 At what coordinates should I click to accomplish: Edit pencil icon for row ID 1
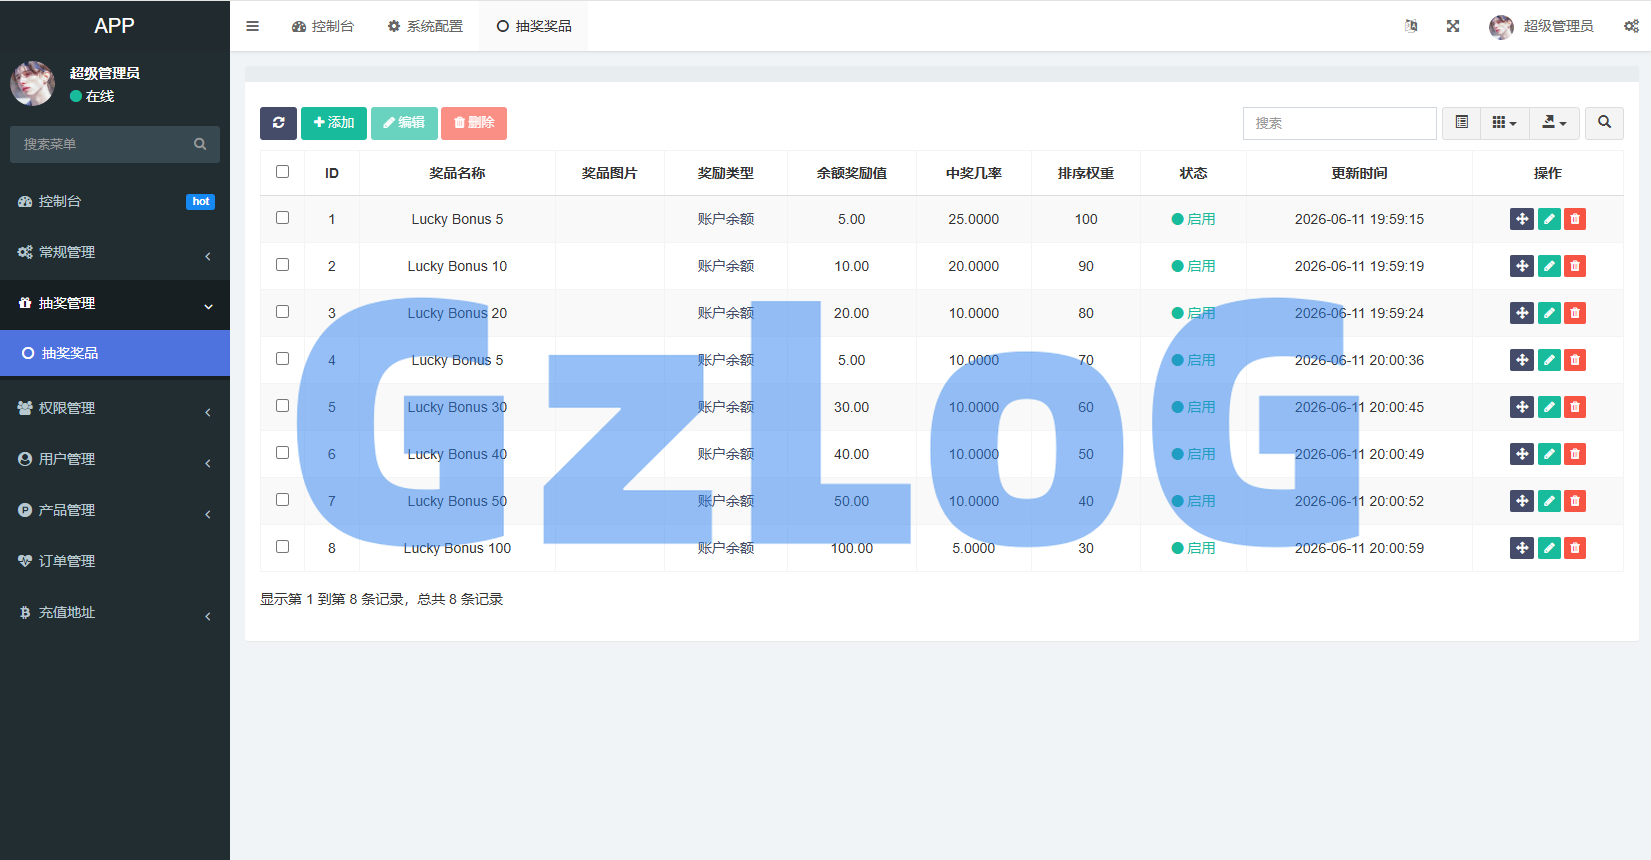click(x=1549, y=219)
